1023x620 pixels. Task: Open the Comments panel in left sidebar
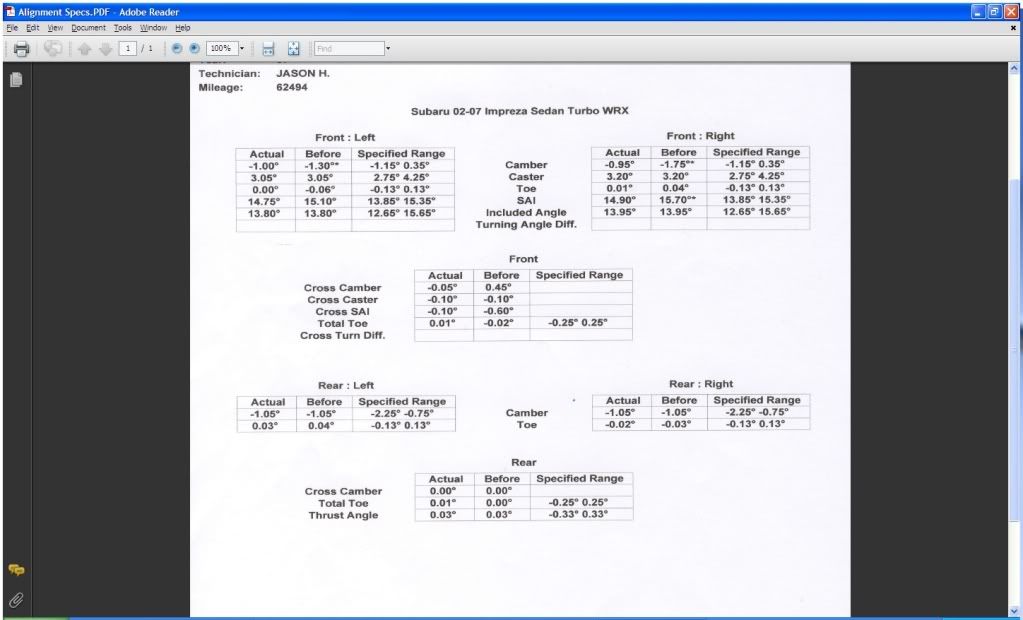pyautogui.click(x=16, y=570)
